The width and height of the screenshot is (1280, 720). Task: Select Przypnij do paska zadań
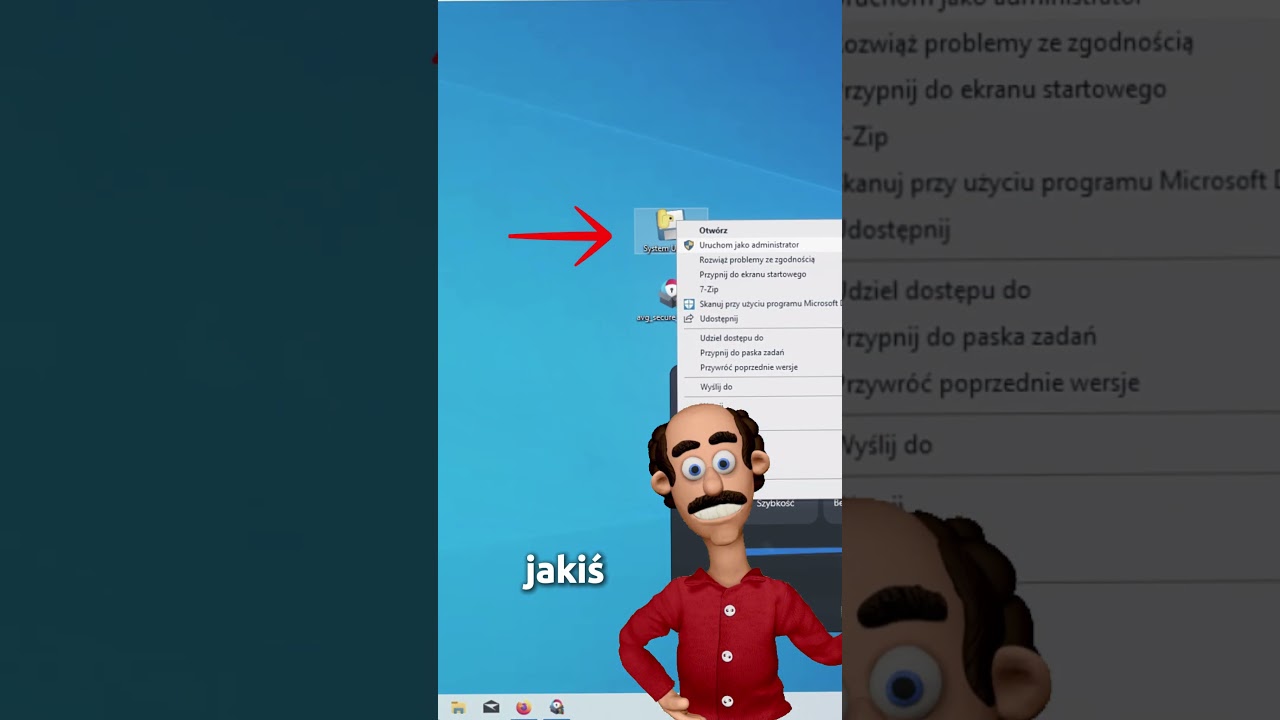[x=742, y=353]
